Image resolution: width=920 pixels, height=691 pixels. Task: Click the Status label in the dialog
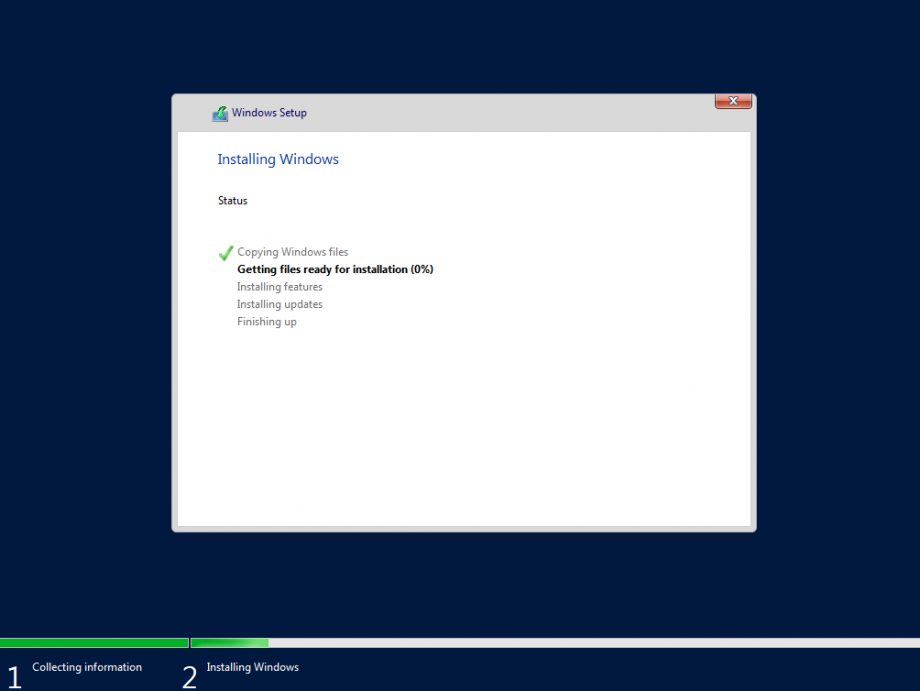click(x=232, y=200)
